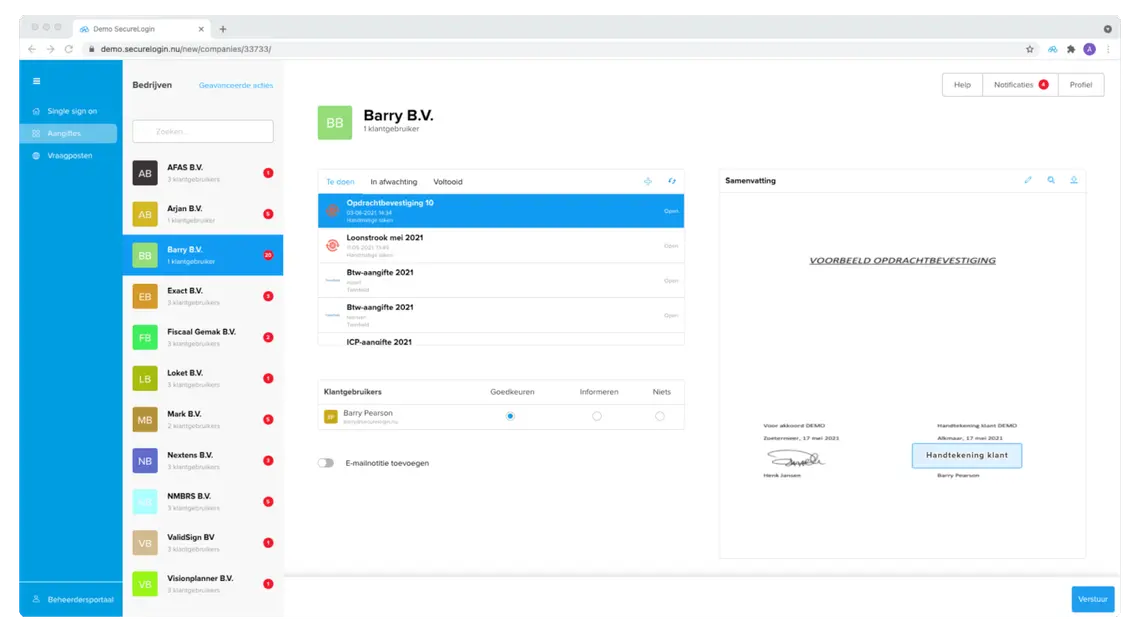Click the Zoeken company search field
This screenshot has width=1140, height=641.
point(203,131)
